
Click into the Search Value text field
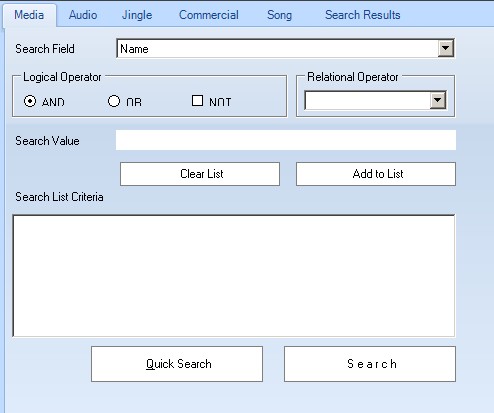(286, 140)
